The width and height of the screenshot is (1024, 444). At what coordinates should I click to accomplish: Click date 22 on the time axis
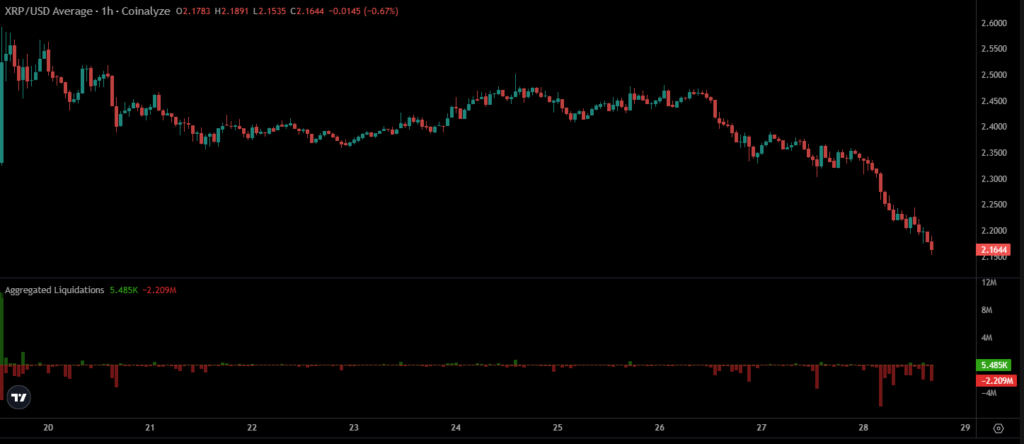252,427
